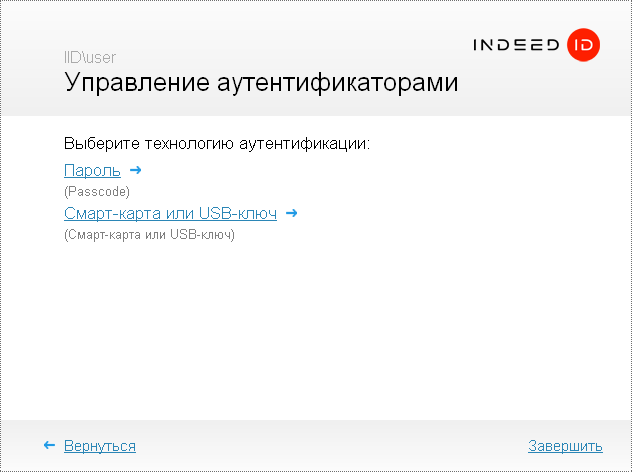This screenshot has height=472, width=632.
Task: Click the Управление аутентификаторами heading
Action: coord(261,83)
